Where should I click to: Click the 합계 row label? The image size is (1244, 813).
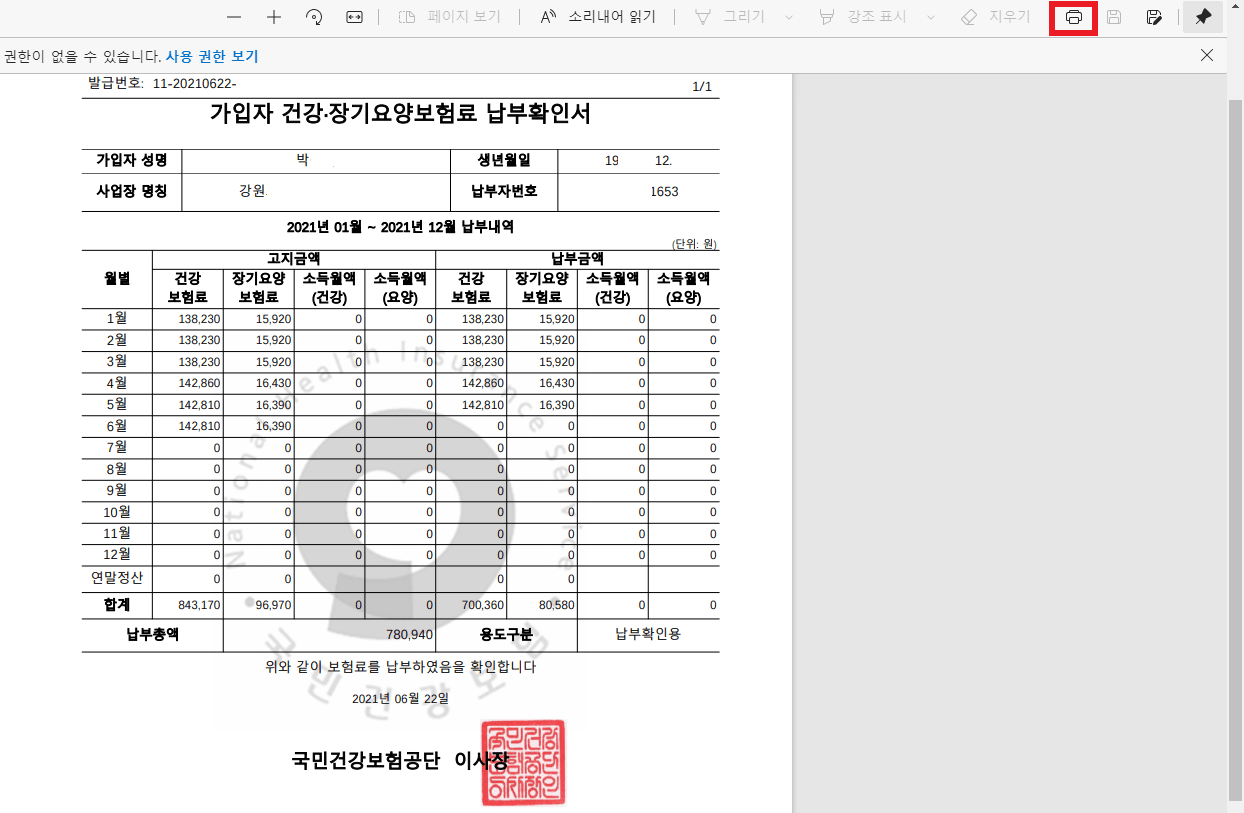click(117, 605)
